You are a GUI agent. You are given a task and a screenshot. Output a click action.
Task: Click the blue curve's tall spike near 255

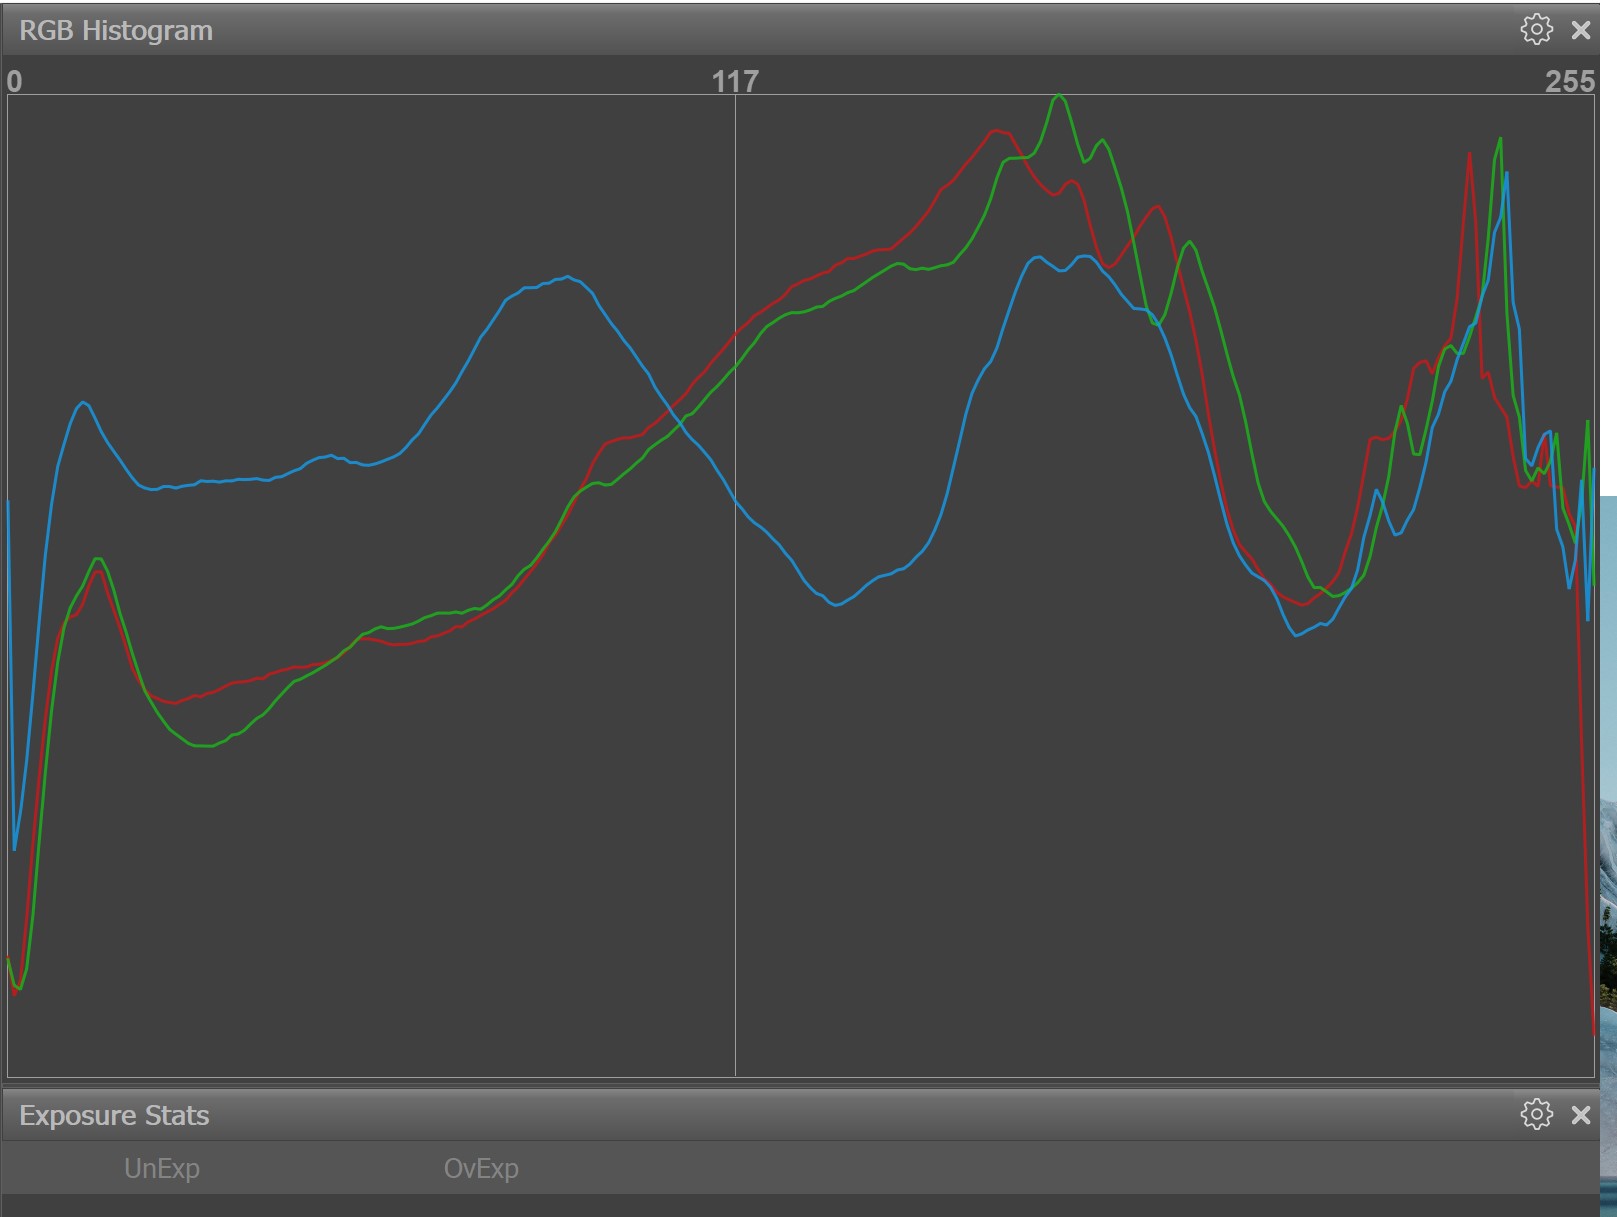click(x=1506, y=175)
